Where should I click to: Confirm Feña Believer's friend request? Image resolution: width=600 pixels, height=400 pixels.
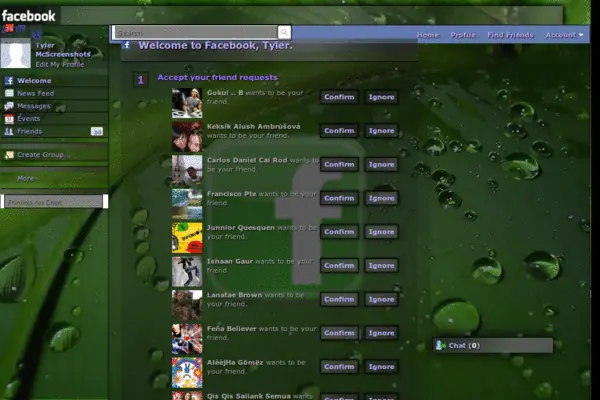point(339,333)
